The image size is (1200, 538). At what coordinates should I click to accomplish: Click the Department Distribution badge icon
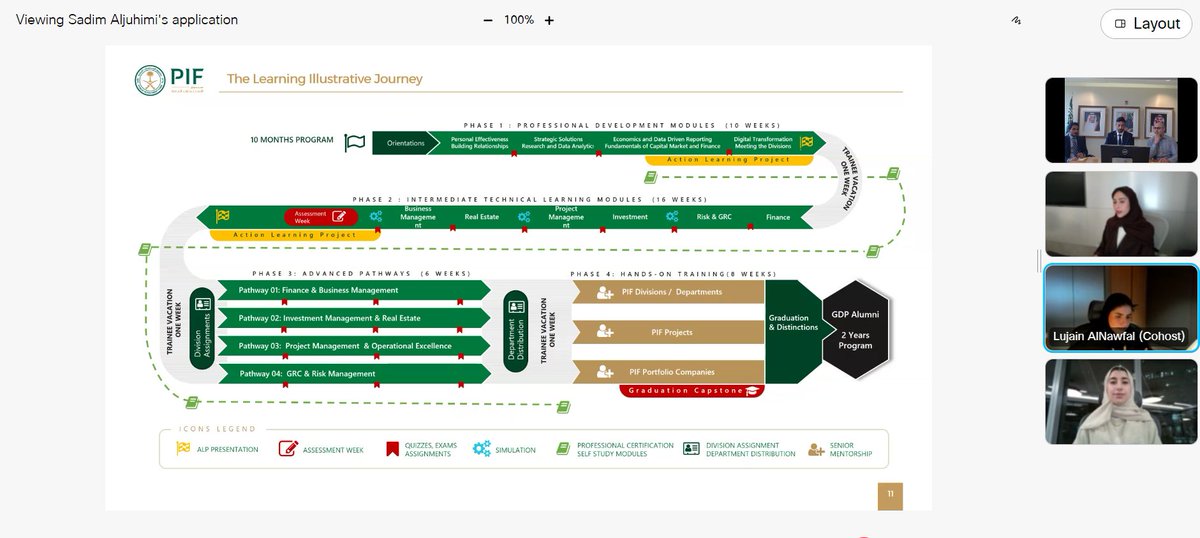click(x=516, y=305)
